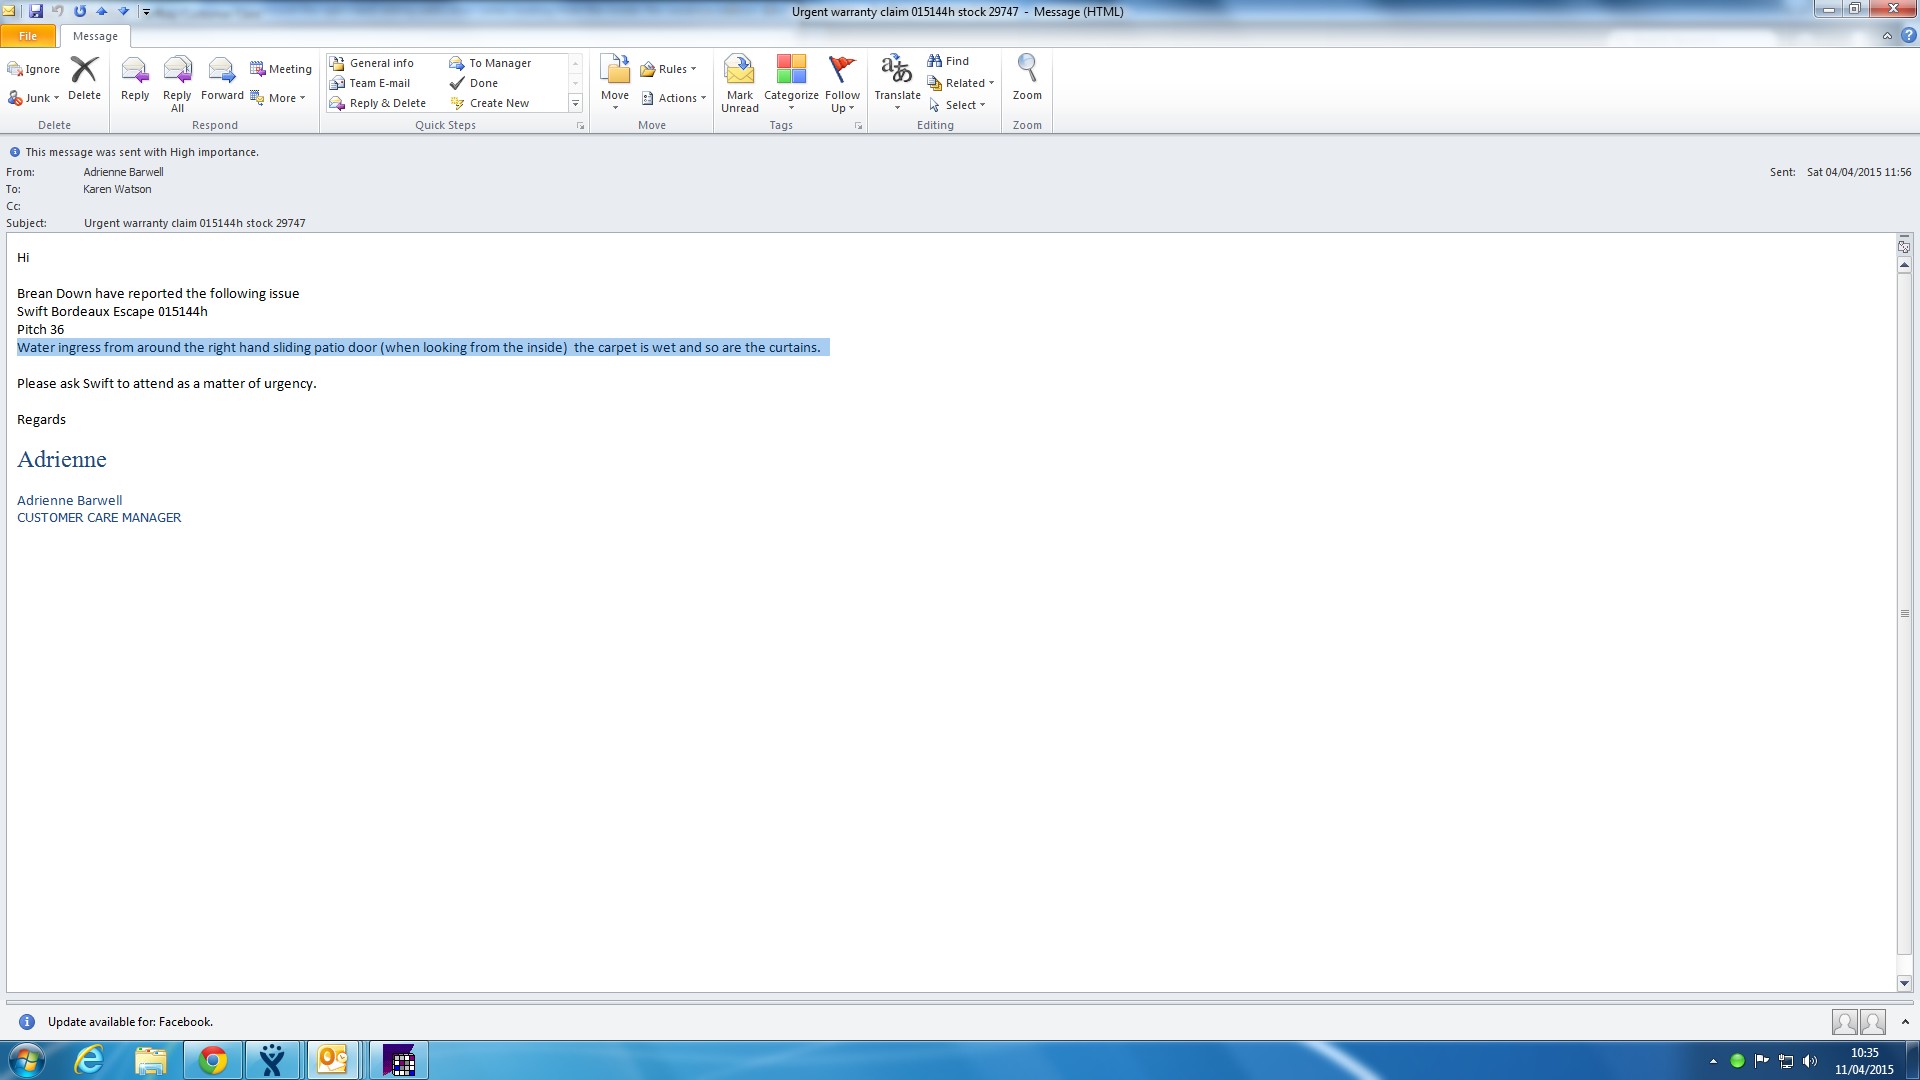This screenshot has width=1920, height=1080.
Task: Open Google Chrome from the taskbar
Action: pos(212,1060)
